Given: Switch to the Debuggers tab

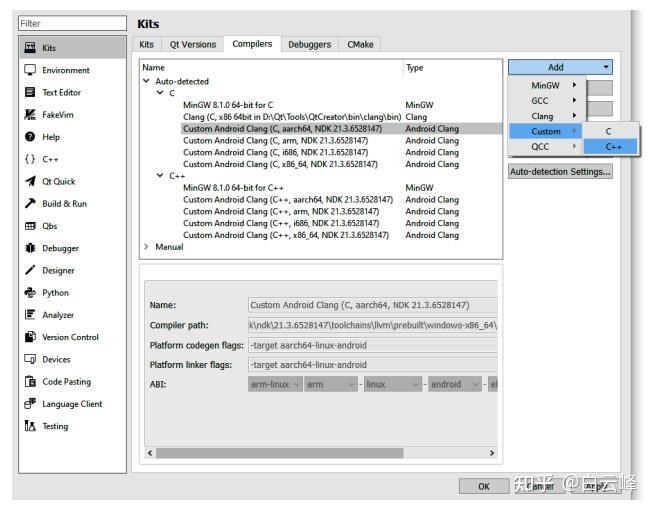Looking at the screenshot, I should click(309, 45).
